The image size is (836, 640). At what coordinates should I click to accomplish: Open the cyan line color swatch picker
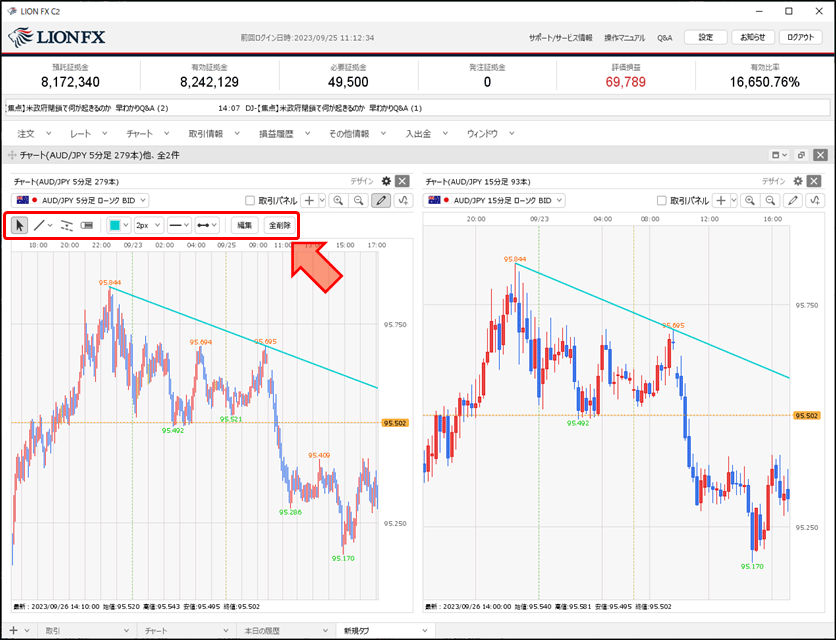118,226
